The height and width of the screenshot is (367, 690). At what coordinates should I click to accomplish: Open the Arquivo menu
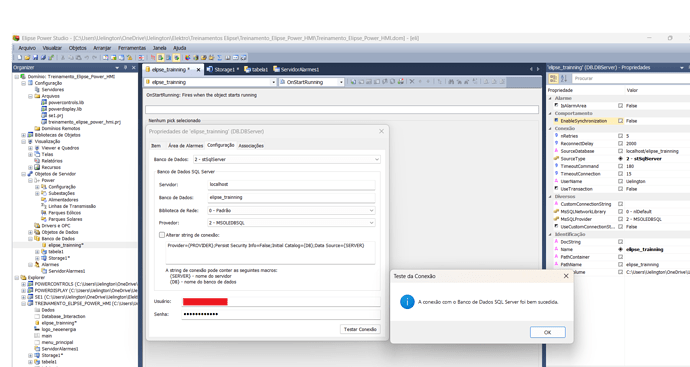click(27, 48)
